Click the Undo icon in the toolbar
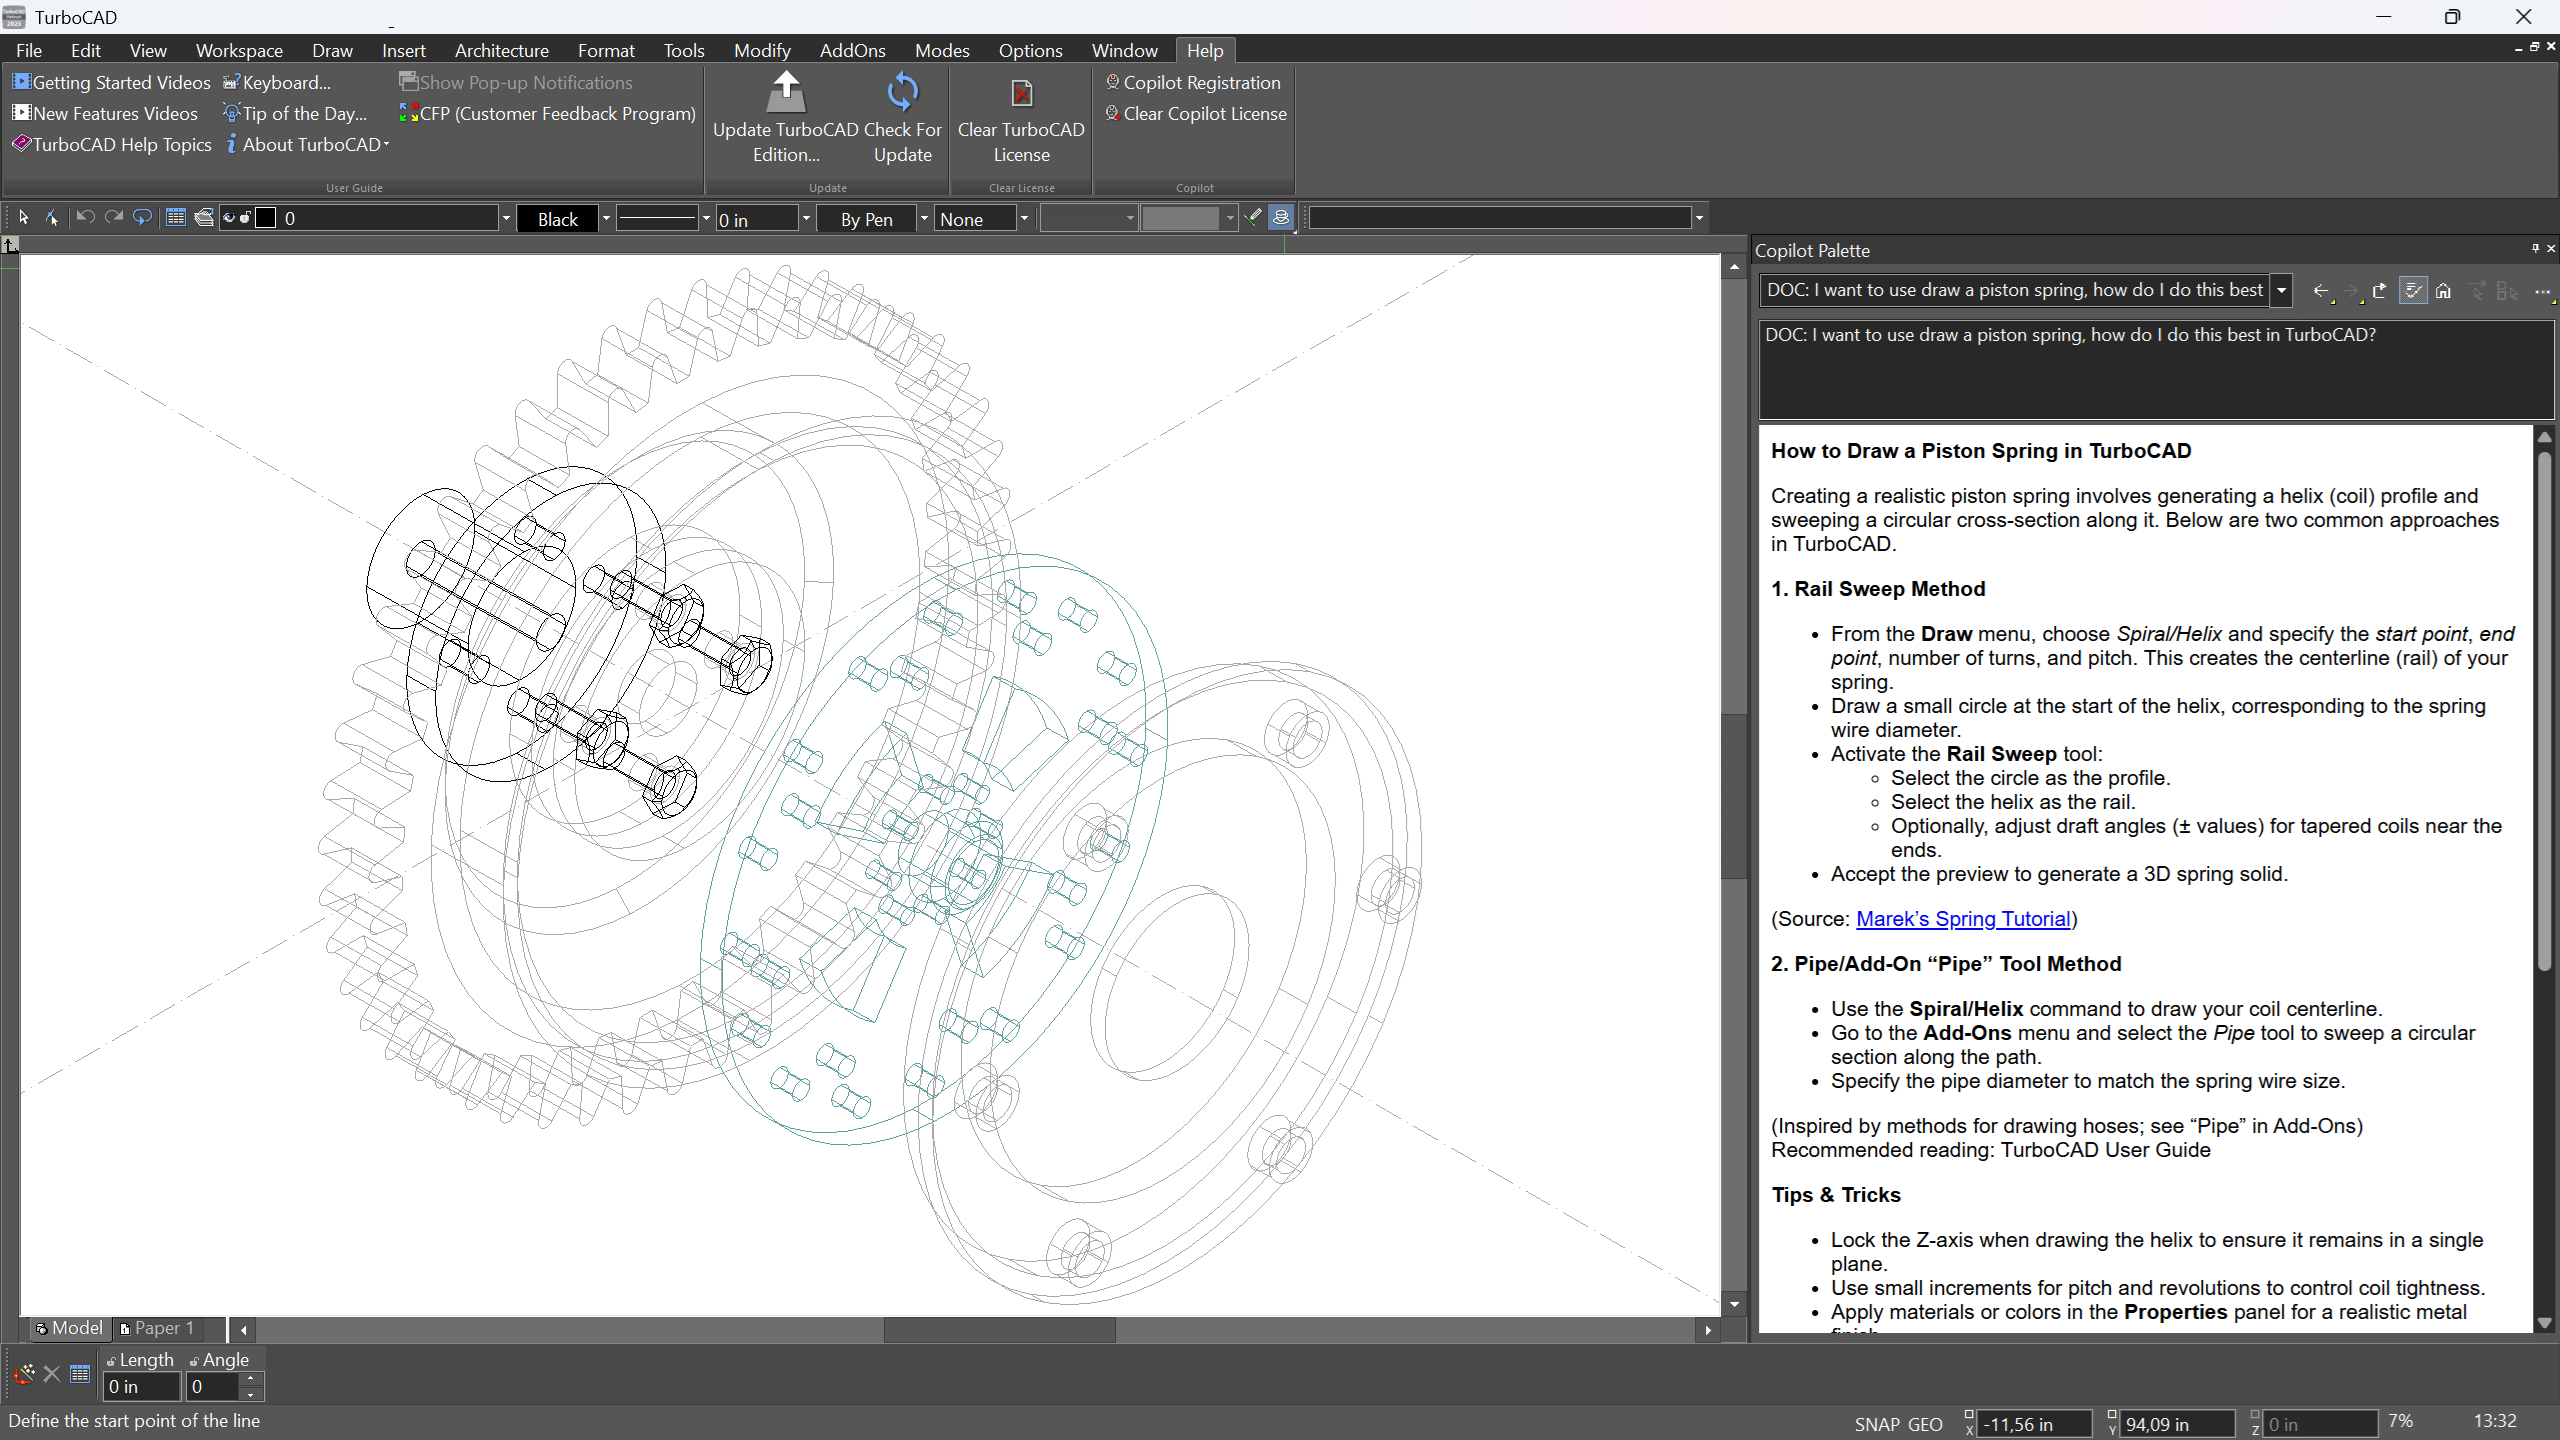 [85, 218]
